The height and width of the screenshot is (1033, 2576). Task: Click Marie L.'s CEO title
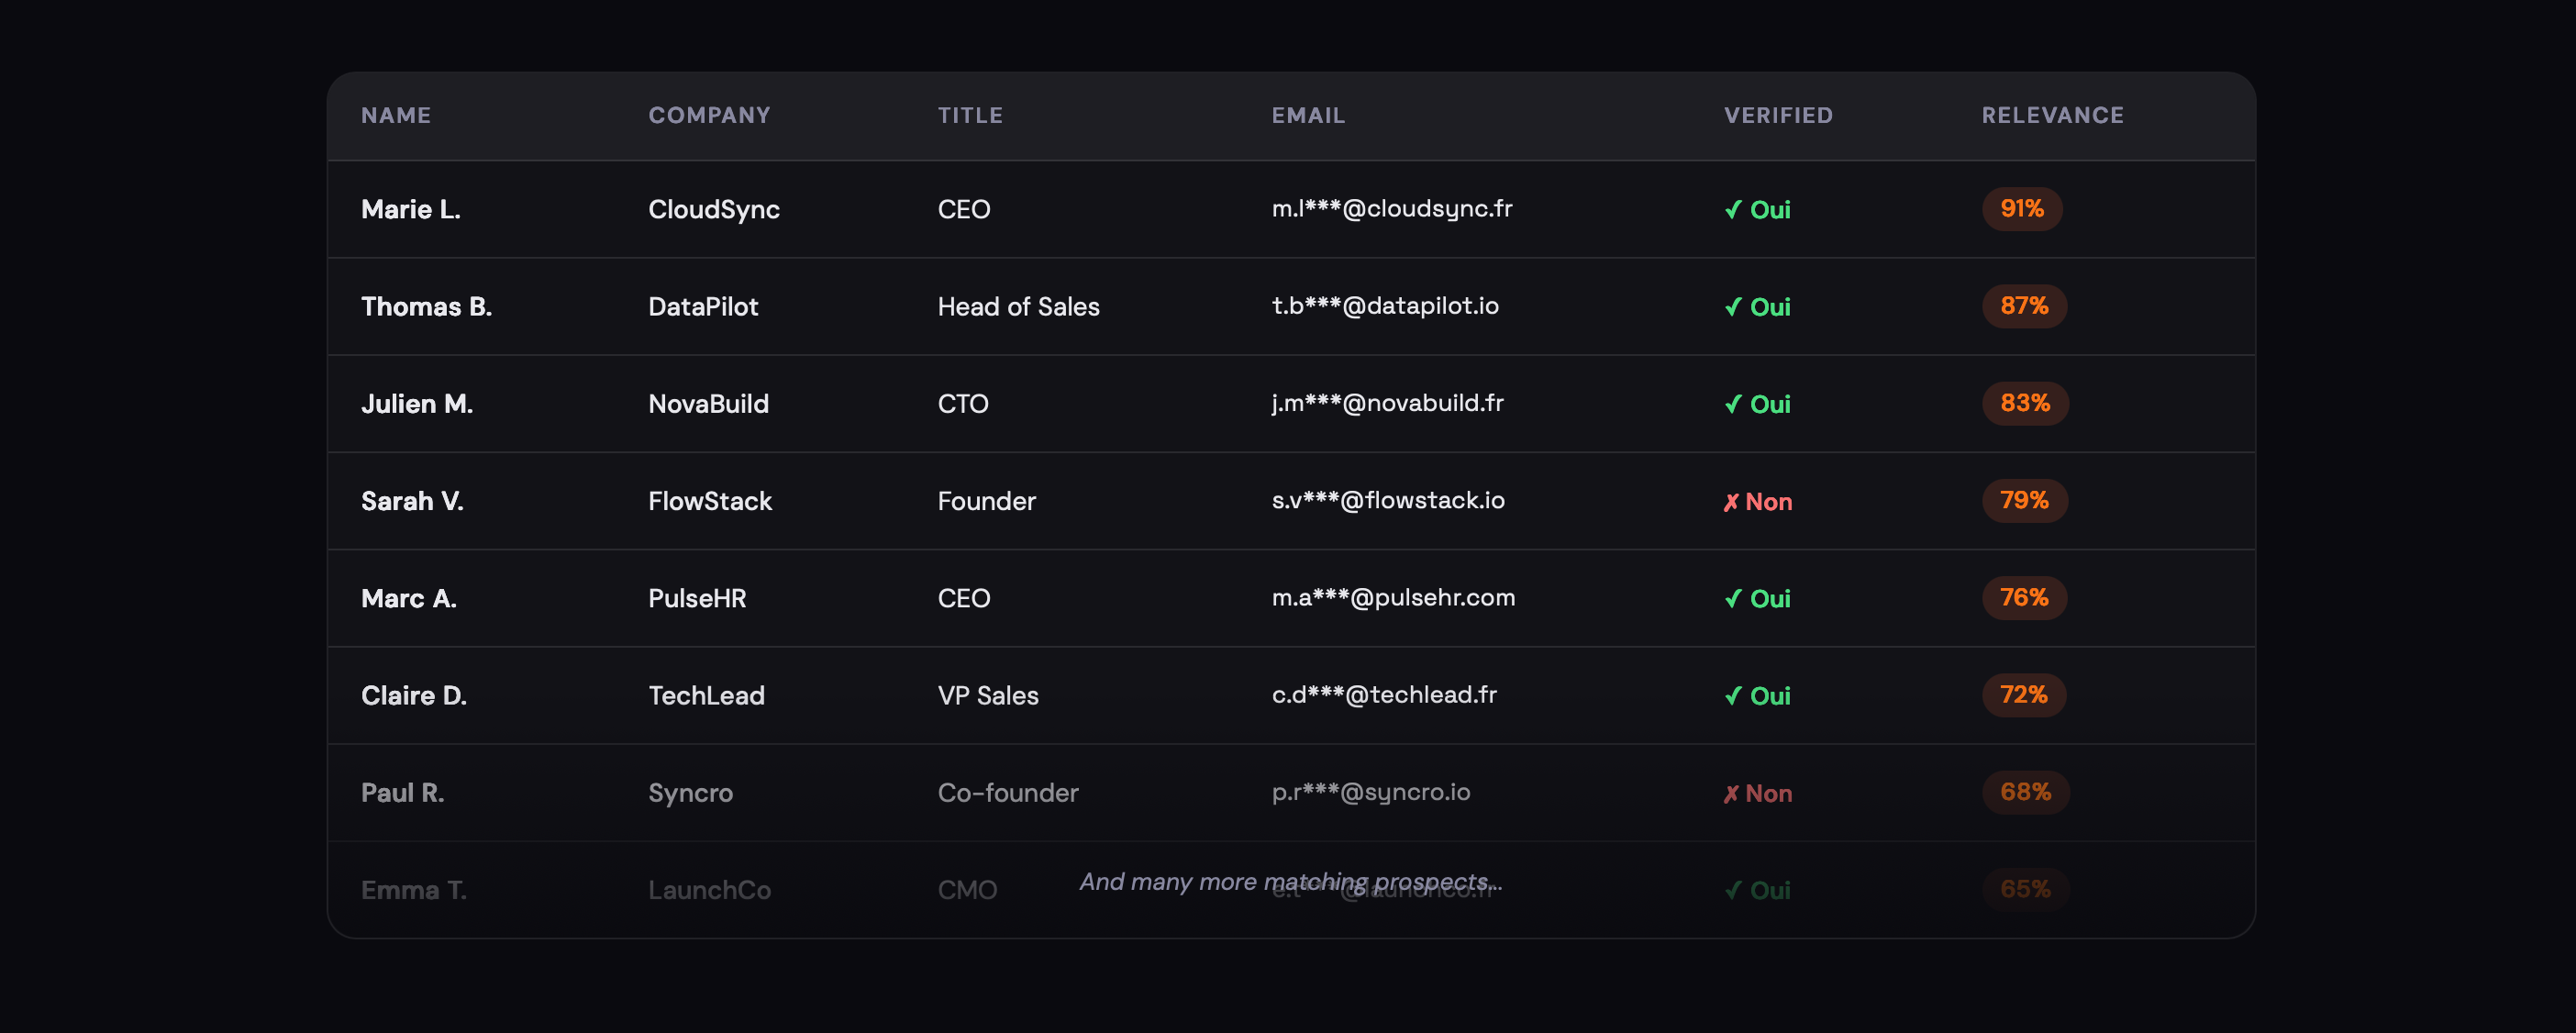click(x=964, y=209)
